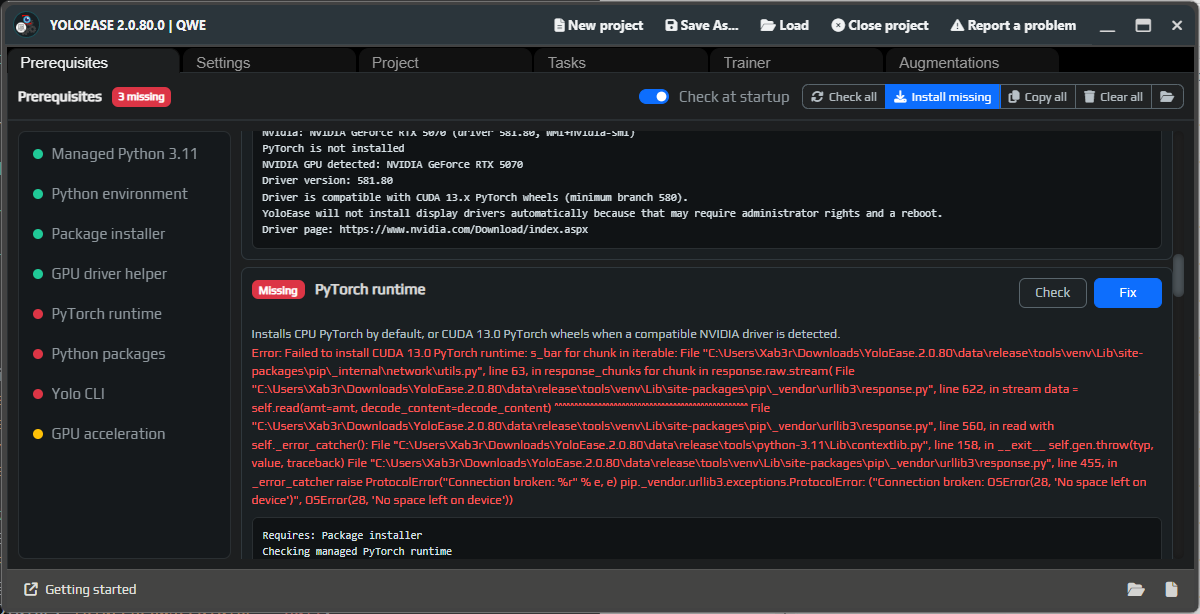
Task: Copy all prerequisite logs
Action: tap(1038, 97)
